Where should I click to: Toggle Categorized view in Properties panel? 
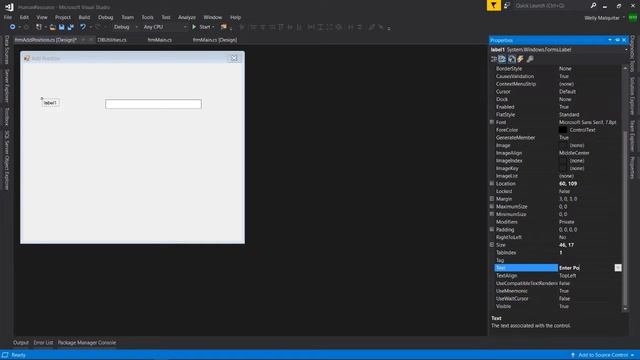tap(493, 59)
